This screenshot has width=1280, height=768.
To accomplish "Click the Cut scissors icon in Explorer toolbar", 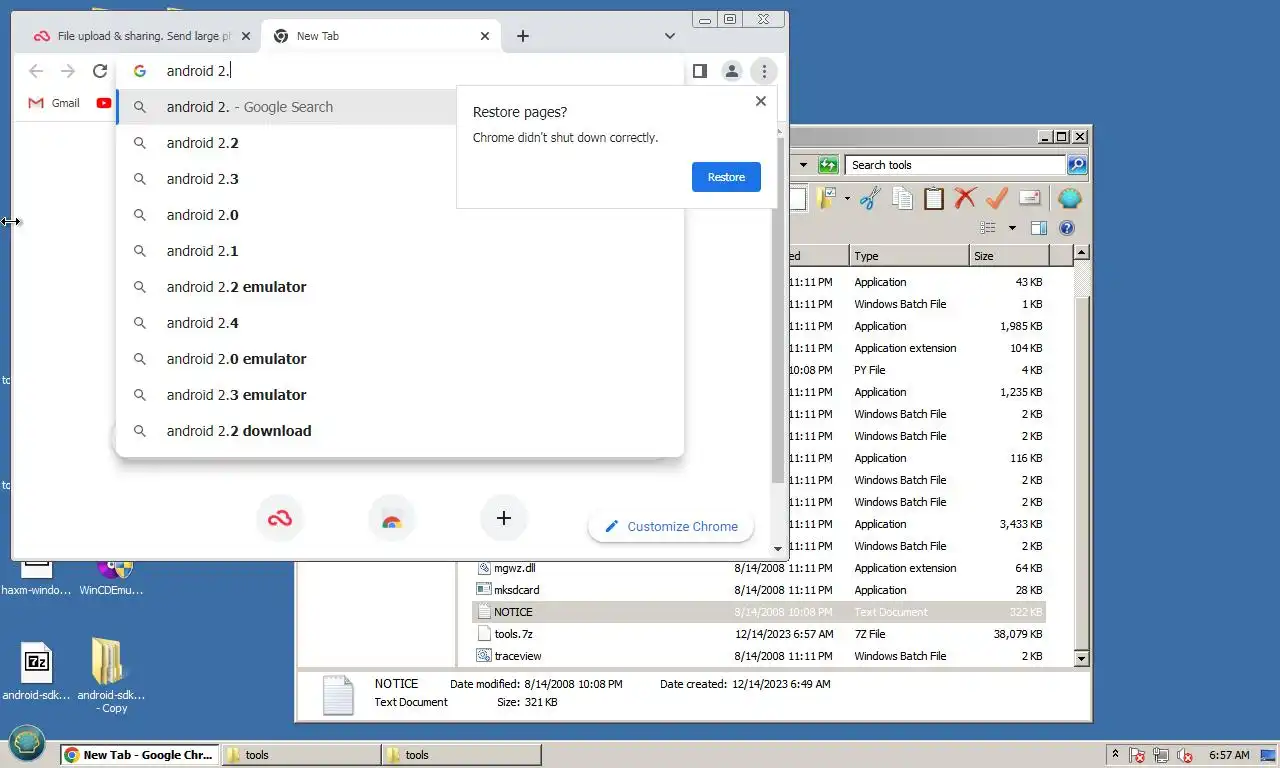I will tap(870, 198).
